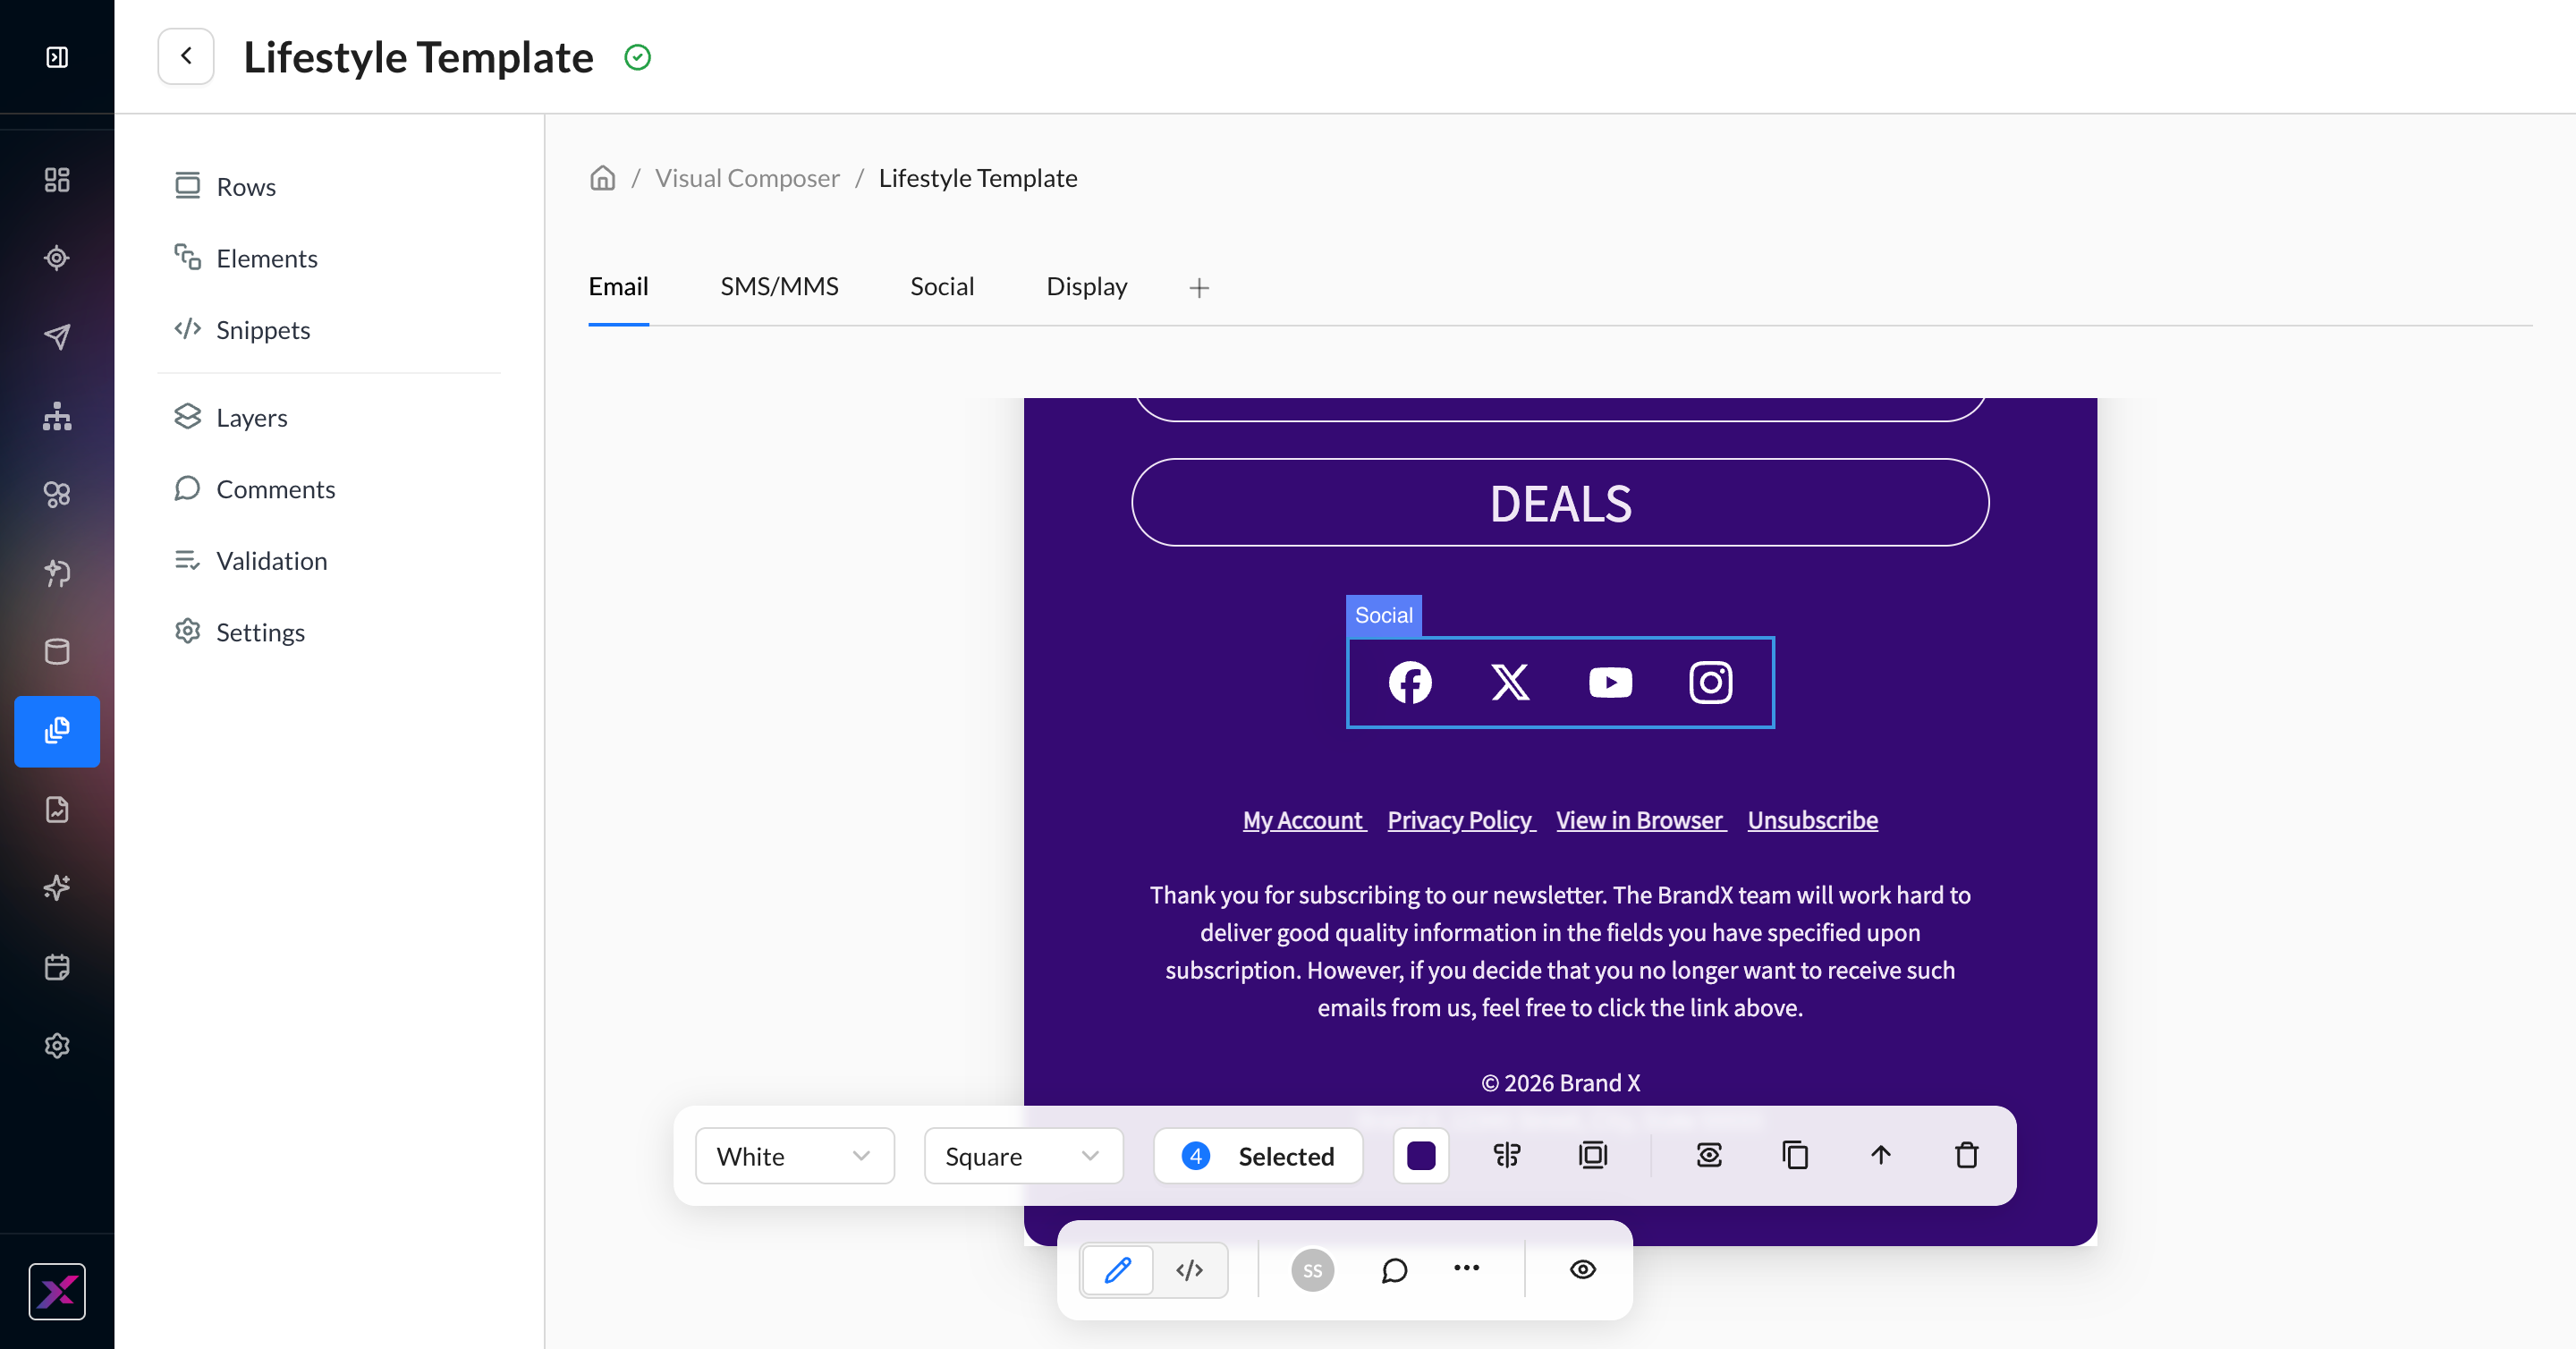
Task: Click the SS user avatar
Action: (x=1312, y=1270)
